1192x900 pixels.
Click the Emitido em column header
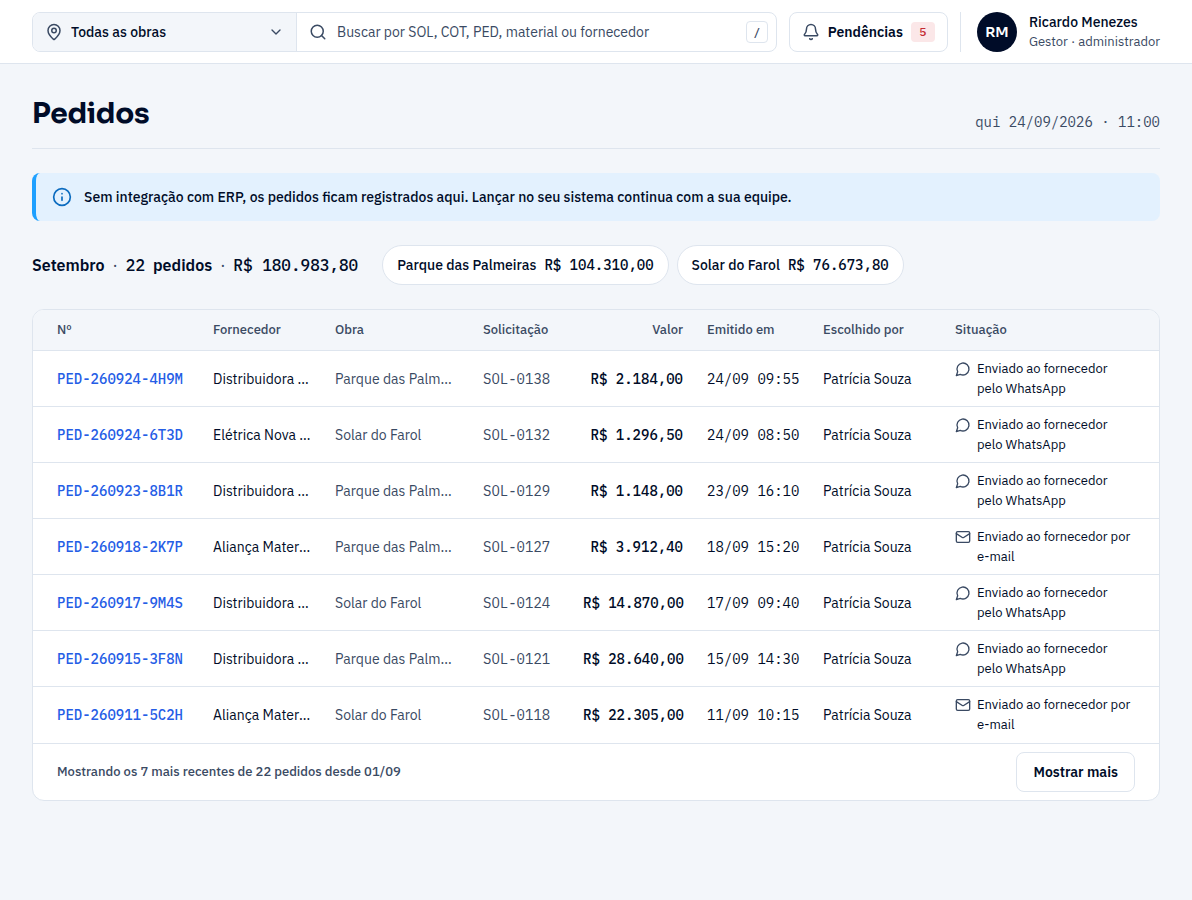pyautogui.click(x=740, y=330)
